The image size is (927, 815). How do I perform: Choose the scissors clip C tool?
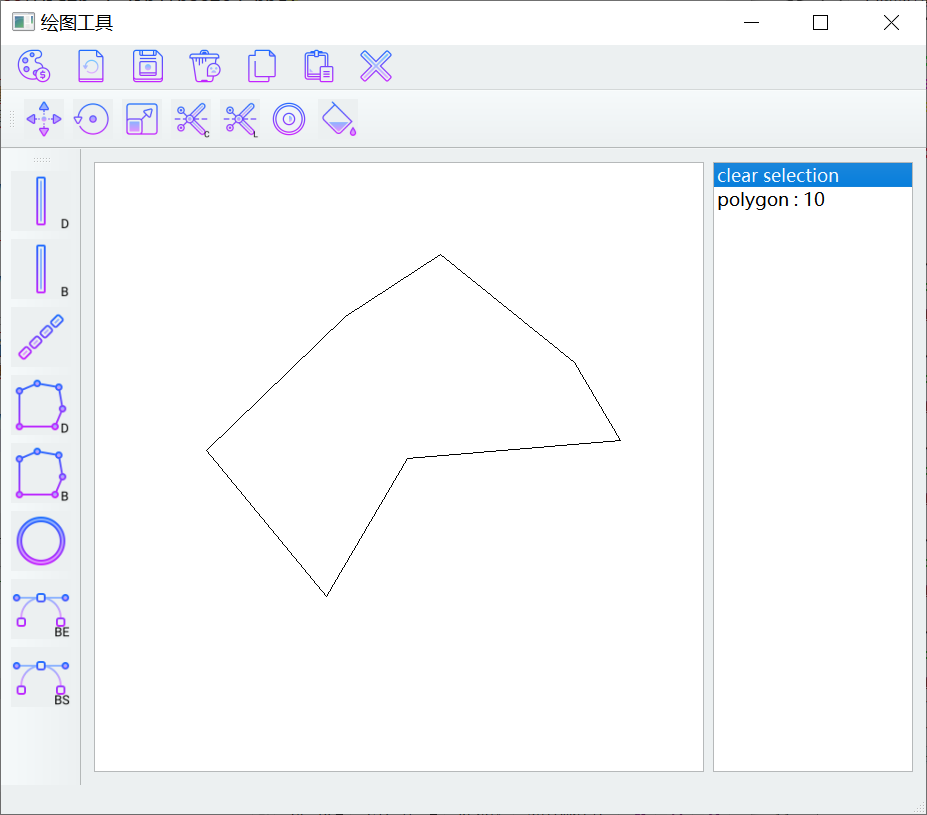[x=191, y=119]
